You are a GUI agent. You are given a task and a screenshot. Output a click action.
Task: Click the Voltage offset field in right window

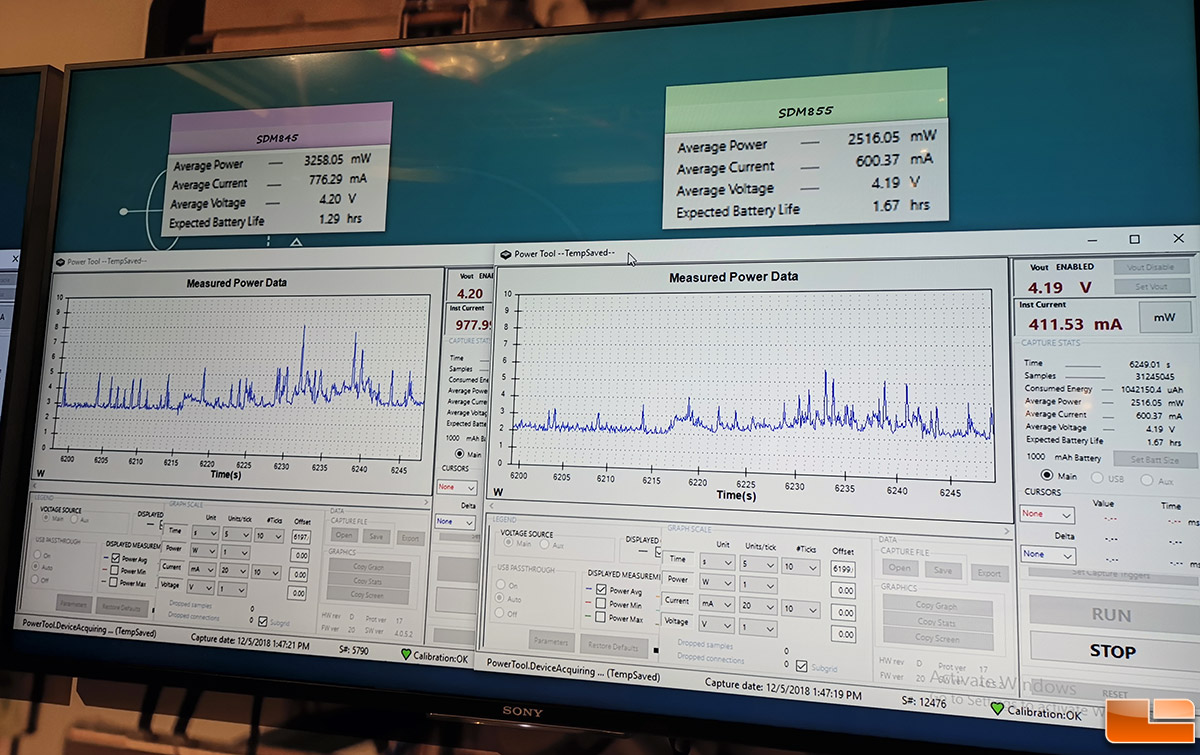842,634
